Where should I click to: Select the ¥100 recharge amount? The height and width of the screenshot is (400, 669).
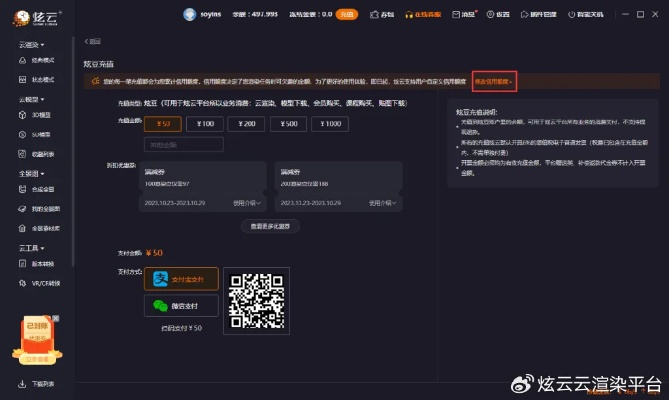coord(205,123)
